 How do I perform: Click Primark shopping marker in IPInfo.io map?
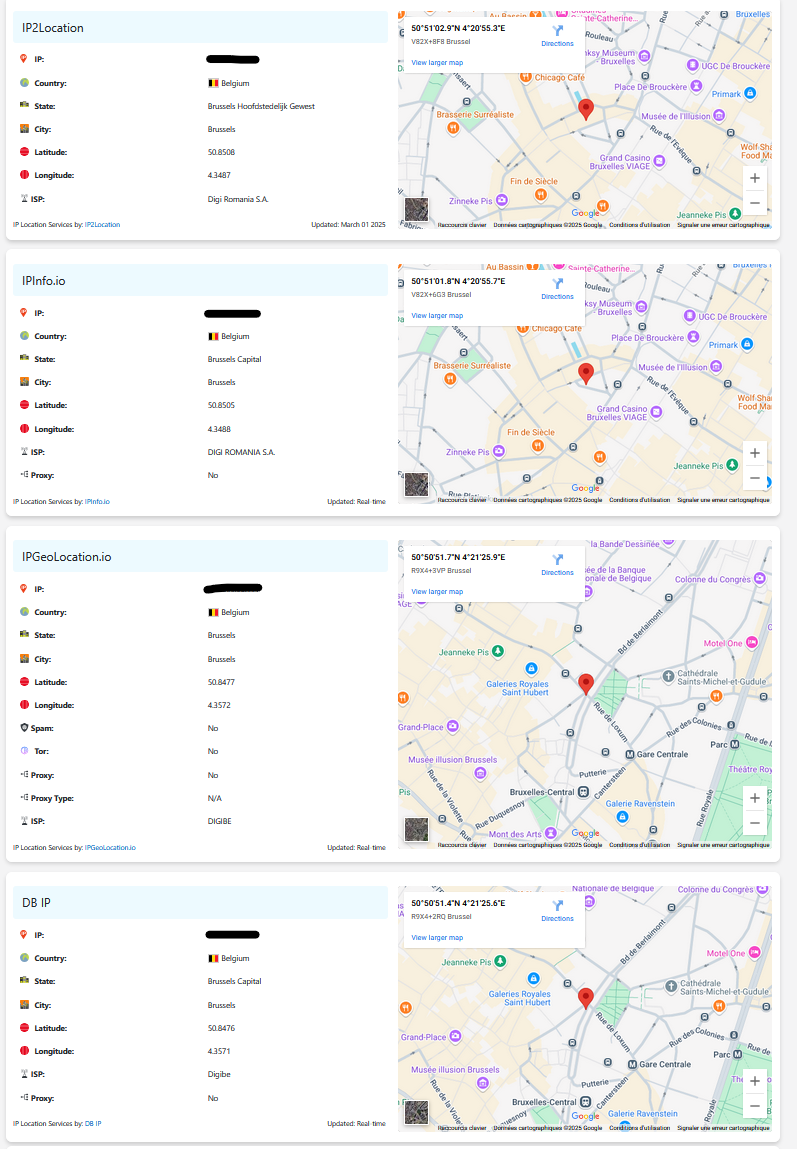click(747, 344)
